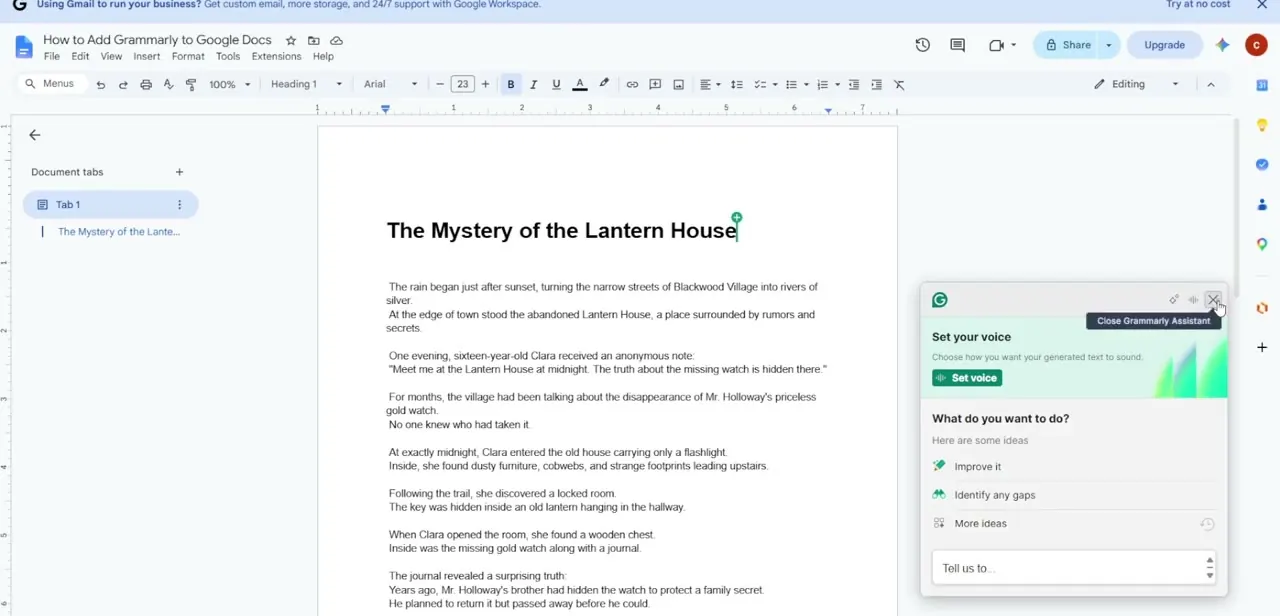Open the Arial font dropdown
Screen dimensions: 1280x616
[391, 85]
